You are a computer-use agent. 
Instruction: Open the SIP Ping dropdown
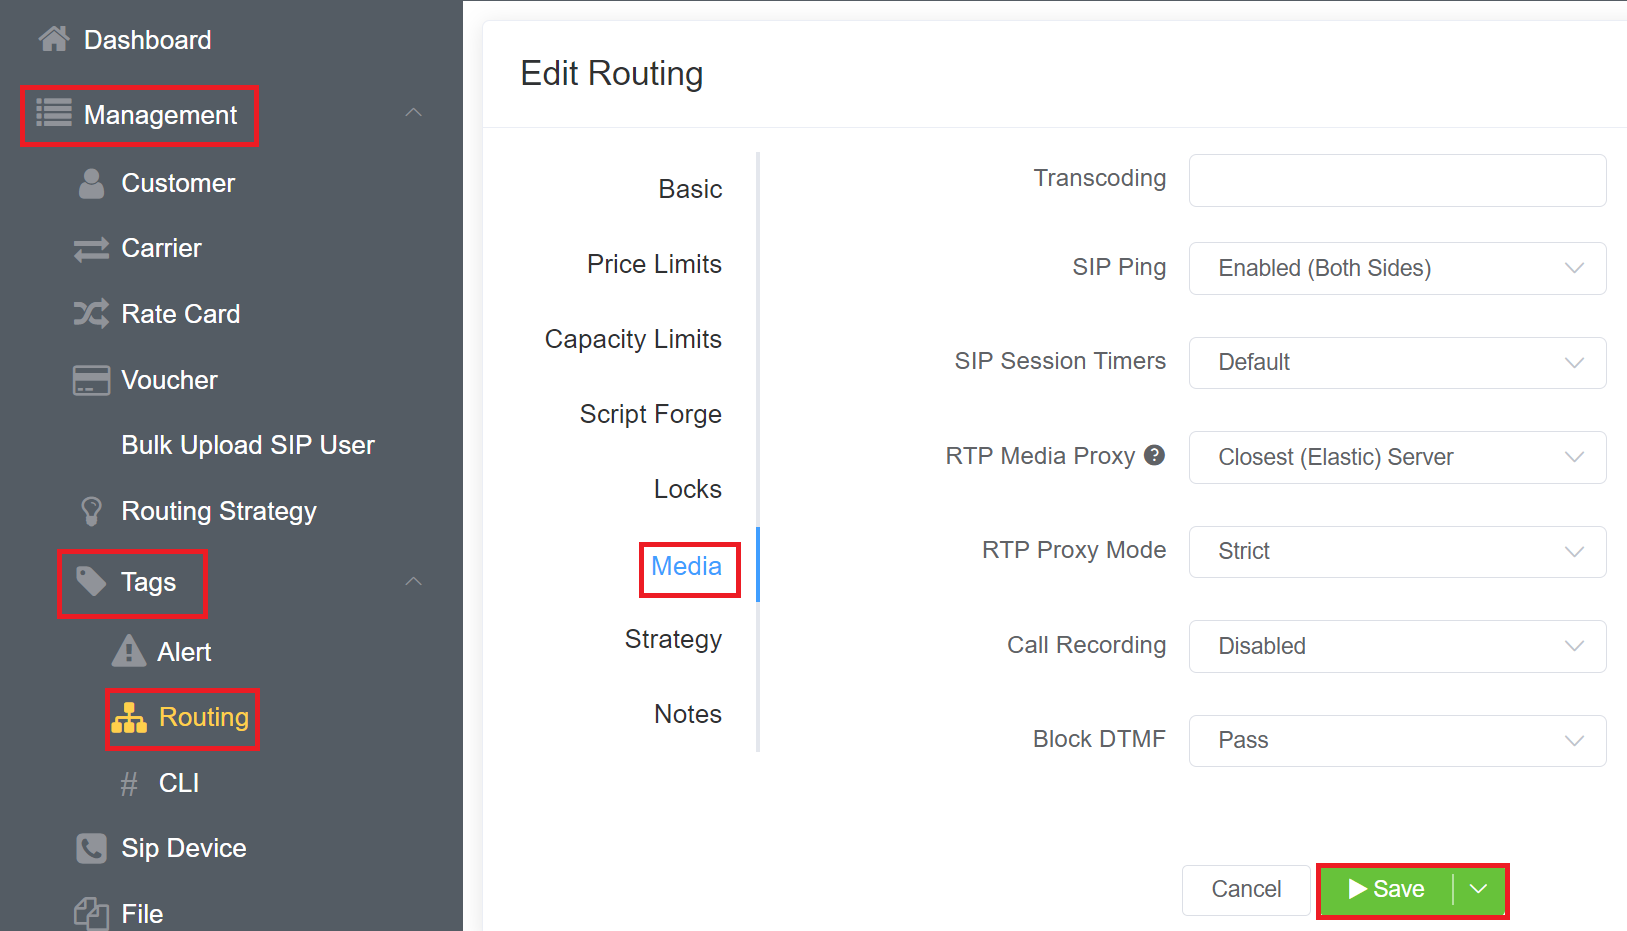click(1396, 268)
